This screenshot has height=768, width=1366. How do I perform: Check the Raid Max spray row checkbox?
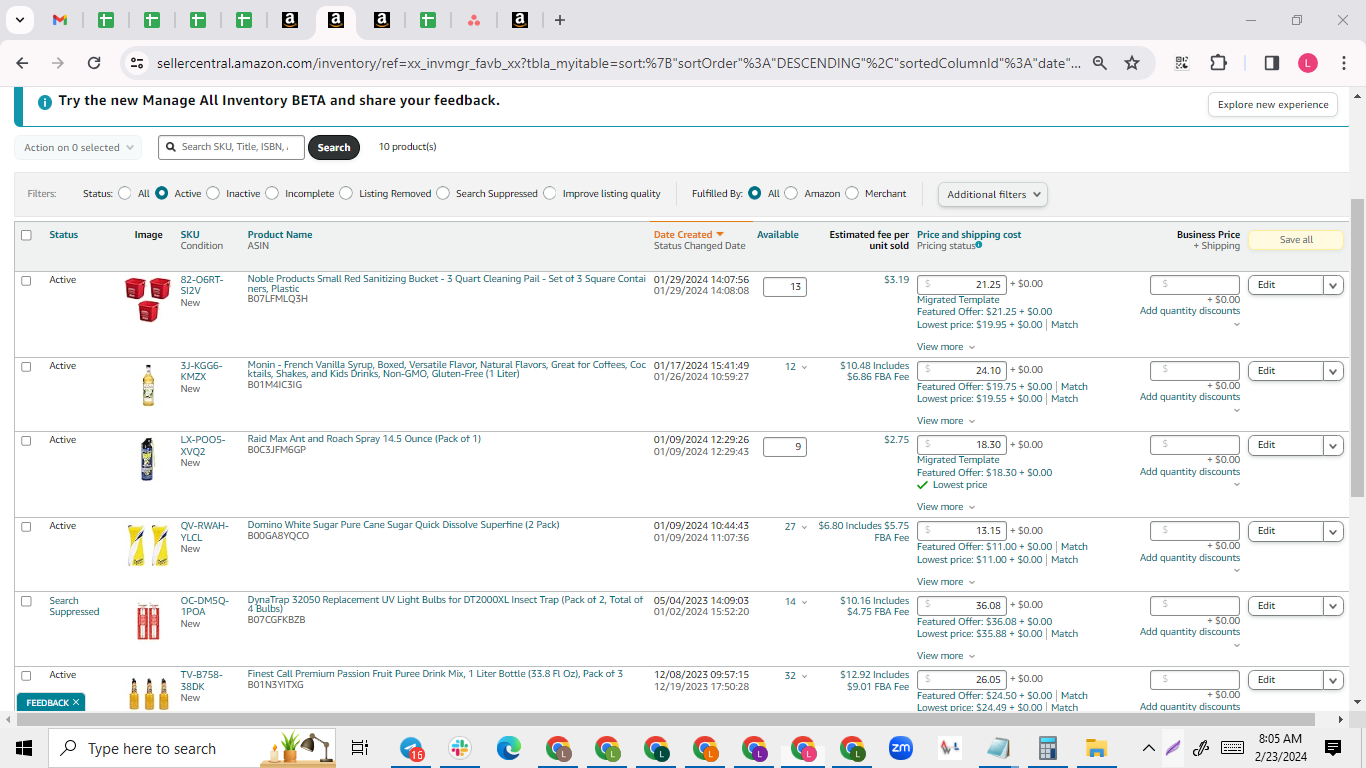(26, 440)
